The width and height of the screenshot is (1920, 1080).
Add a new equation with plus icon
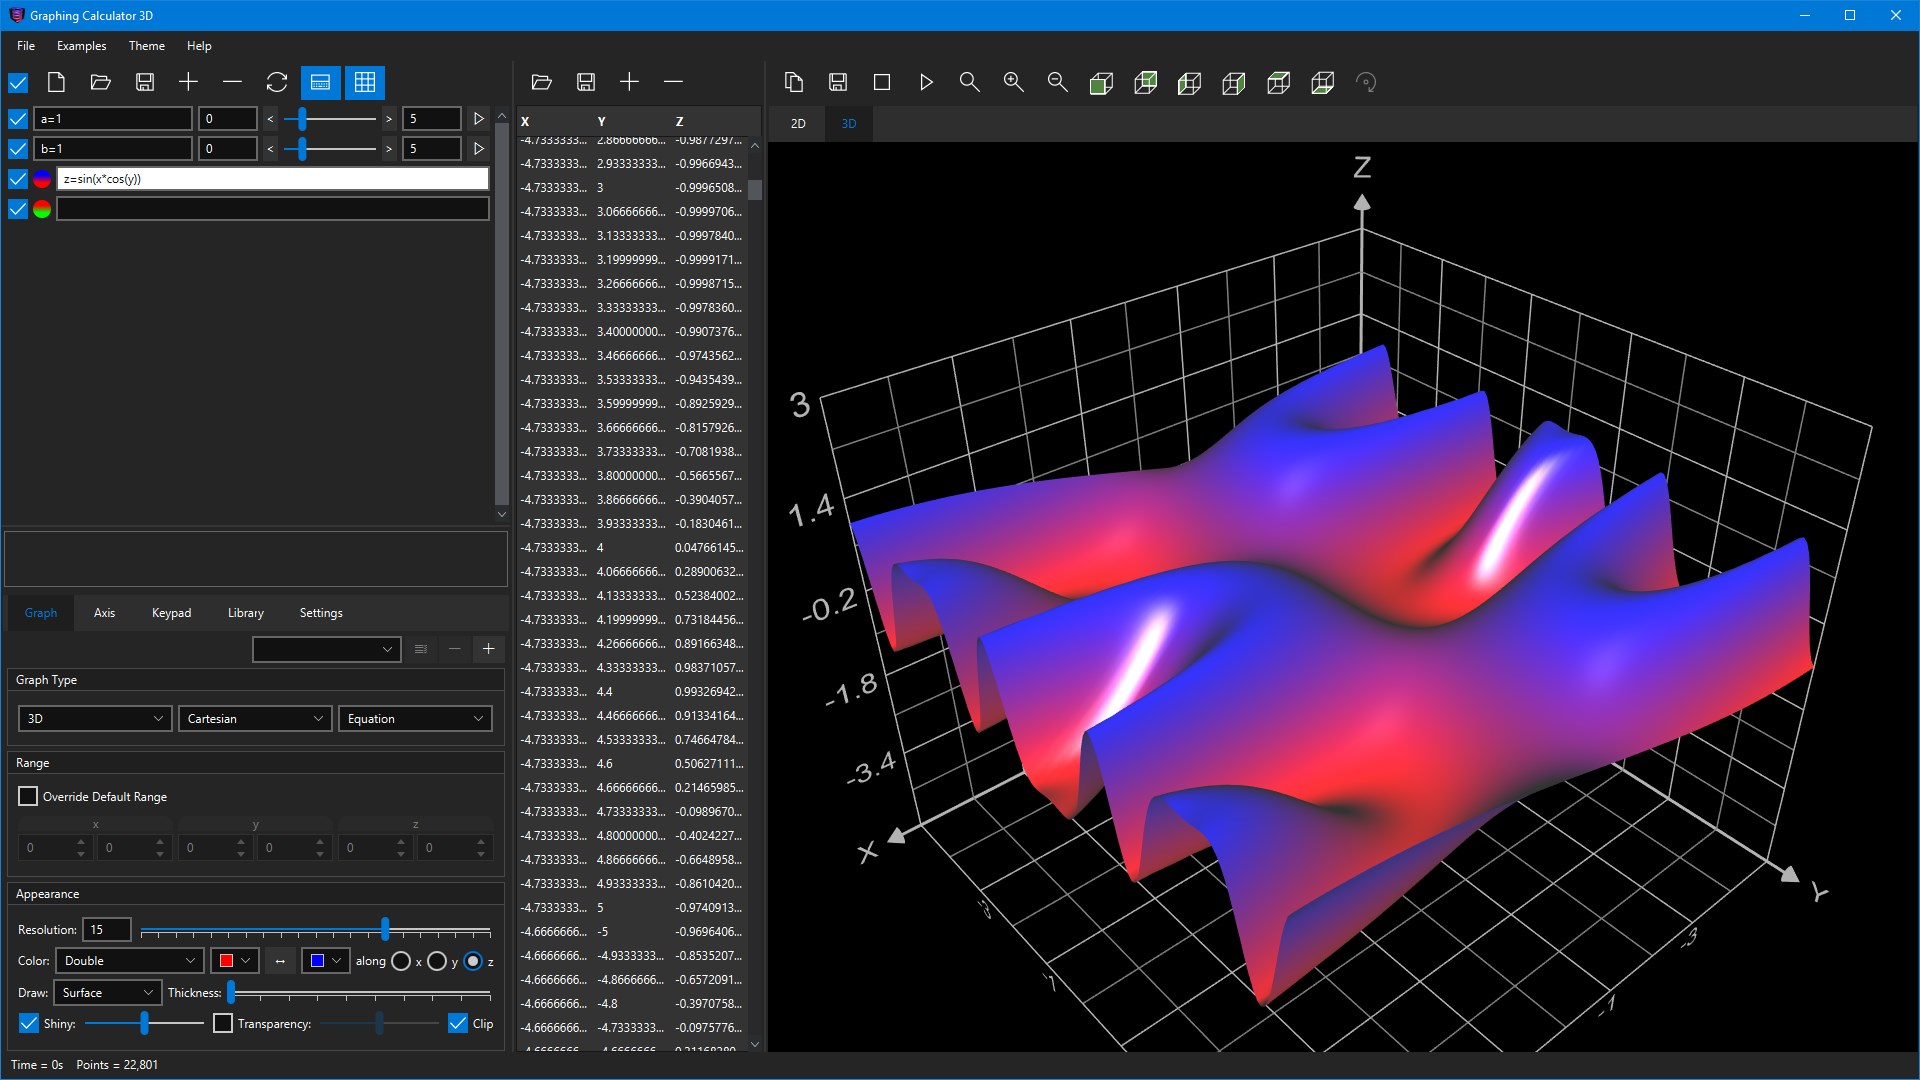(188, 82)
